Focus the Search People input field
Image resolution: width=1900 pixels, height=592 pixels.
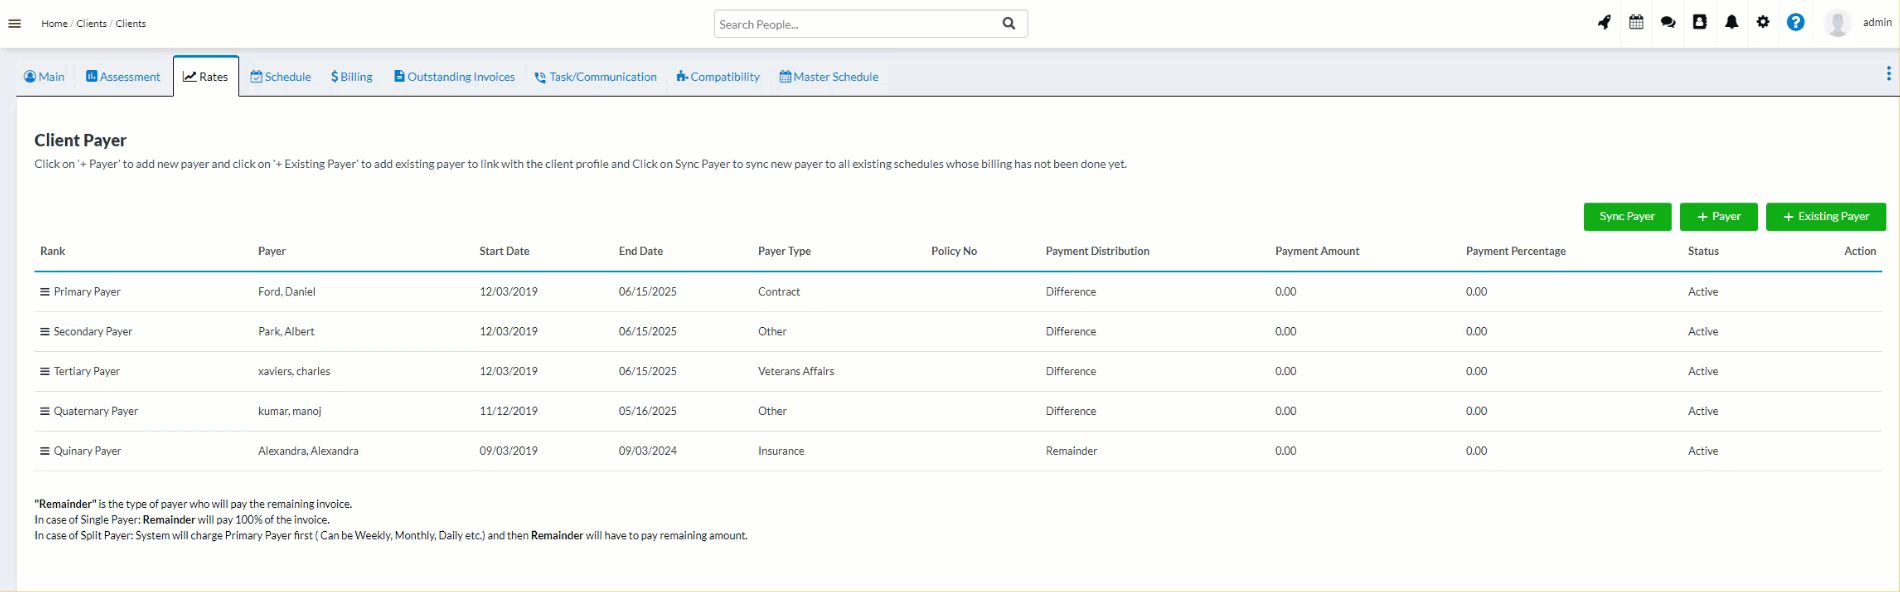855,24
